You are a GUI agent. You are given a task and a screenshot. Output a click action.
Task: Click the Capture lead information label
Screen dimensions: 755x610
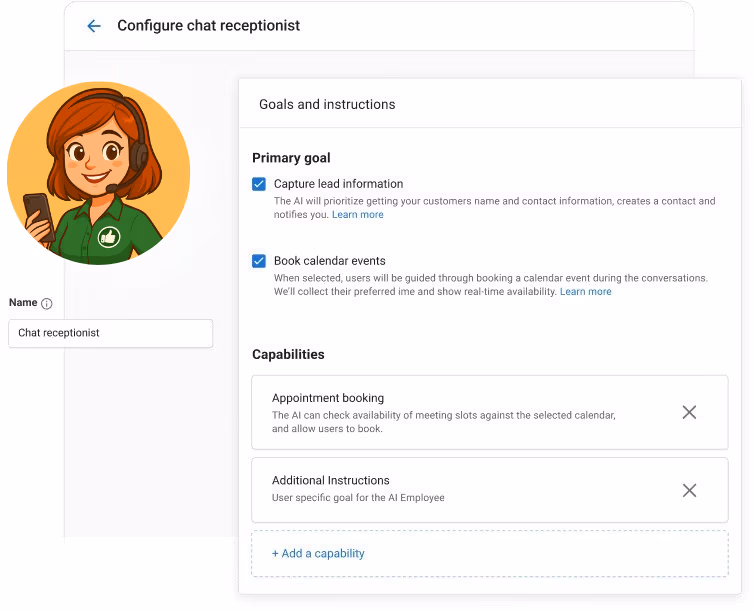click(x=338, y=184)
